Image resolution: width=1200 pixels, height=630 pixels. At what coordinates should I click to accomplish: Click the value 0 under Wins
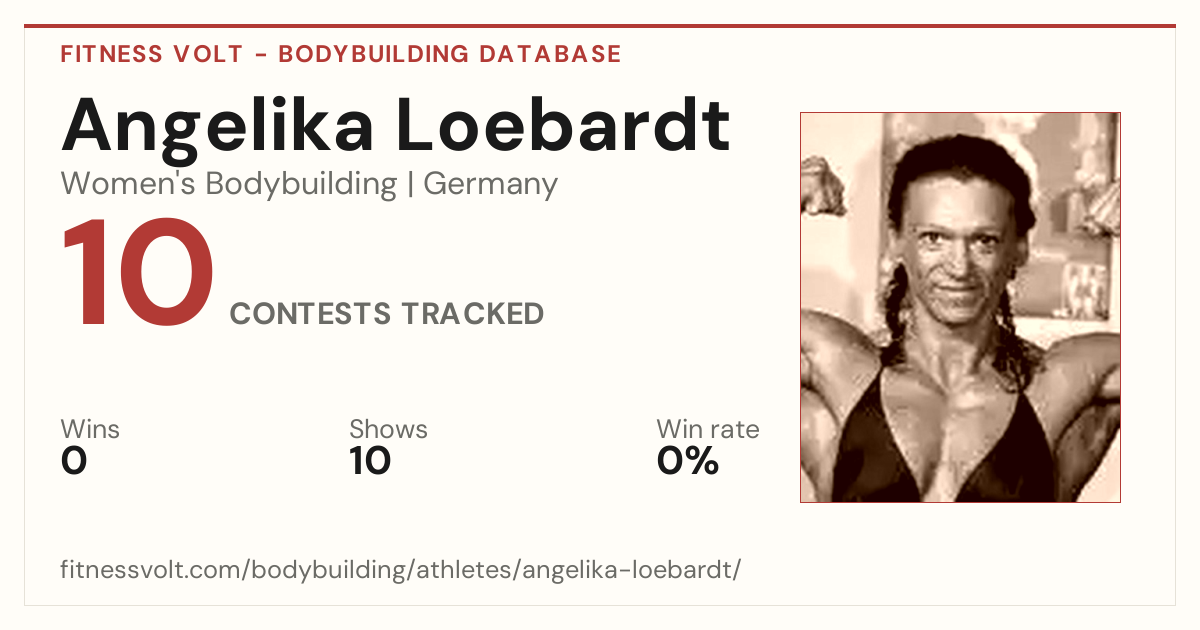click(74, 461)
